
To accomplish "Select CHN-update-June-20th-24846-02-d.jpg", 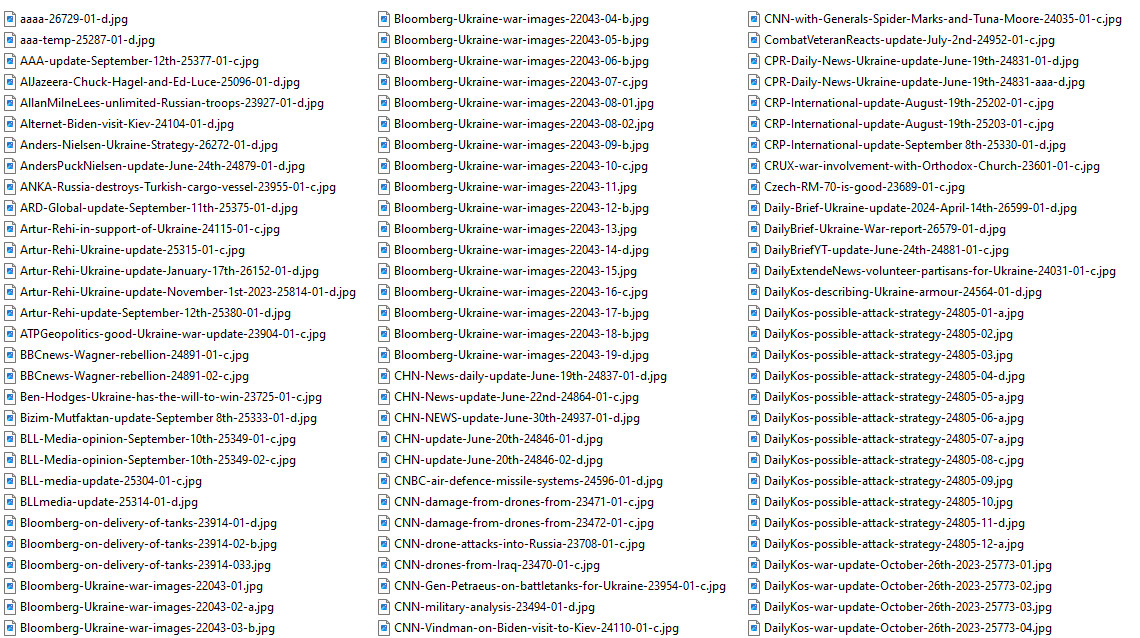I will [x=498, y=461].
